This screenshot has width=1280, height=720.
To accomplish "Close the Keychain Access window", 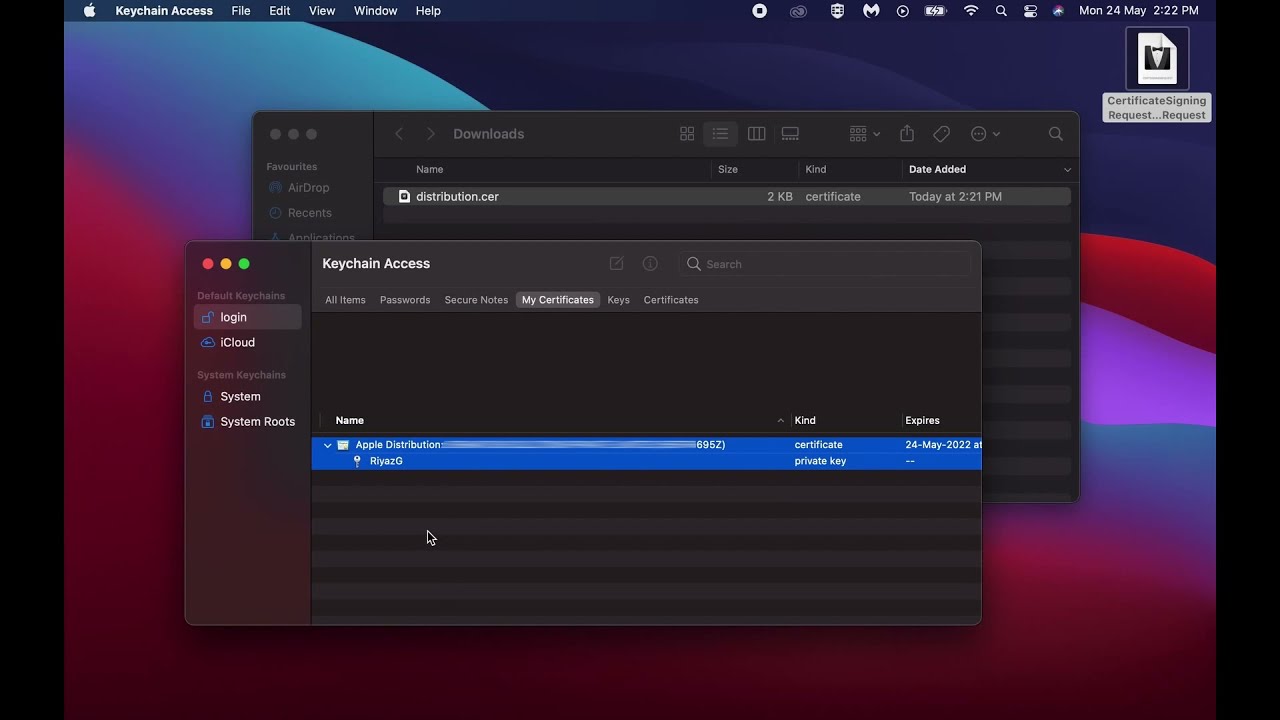I will click(x=208, y=264).
